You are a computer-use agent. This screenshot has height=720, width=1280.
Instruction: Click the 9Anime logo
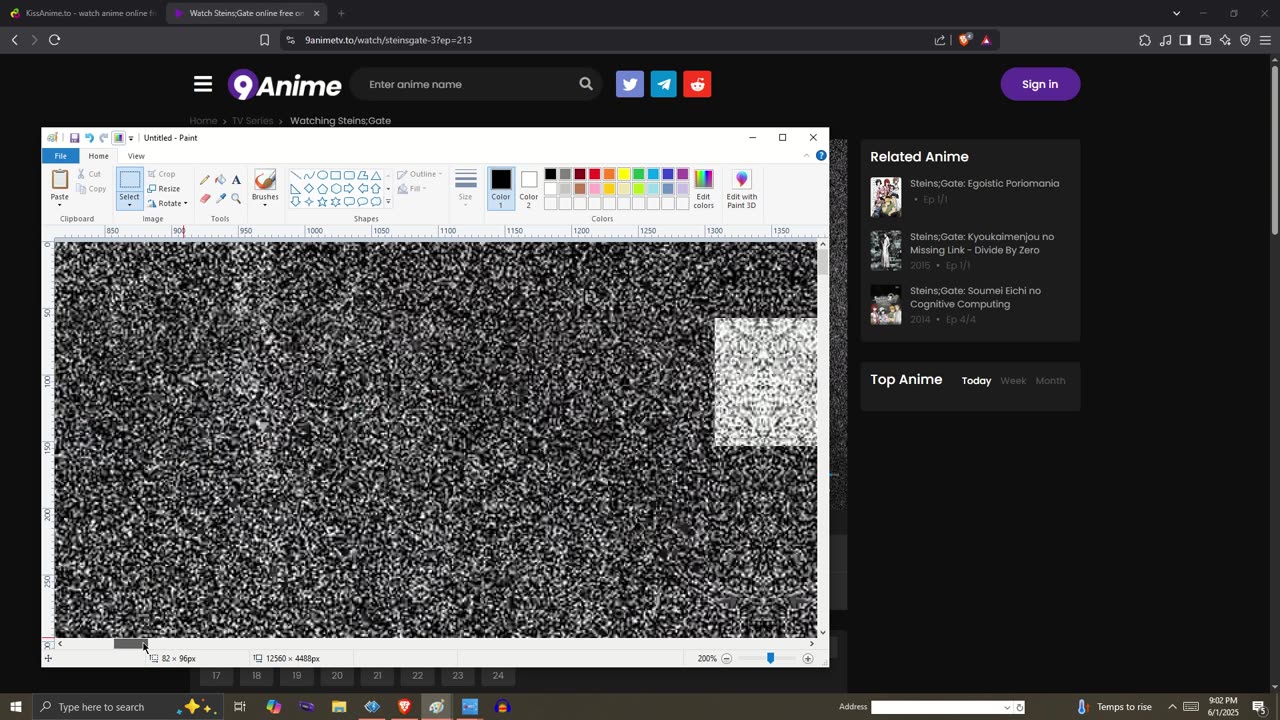(285, 85)
